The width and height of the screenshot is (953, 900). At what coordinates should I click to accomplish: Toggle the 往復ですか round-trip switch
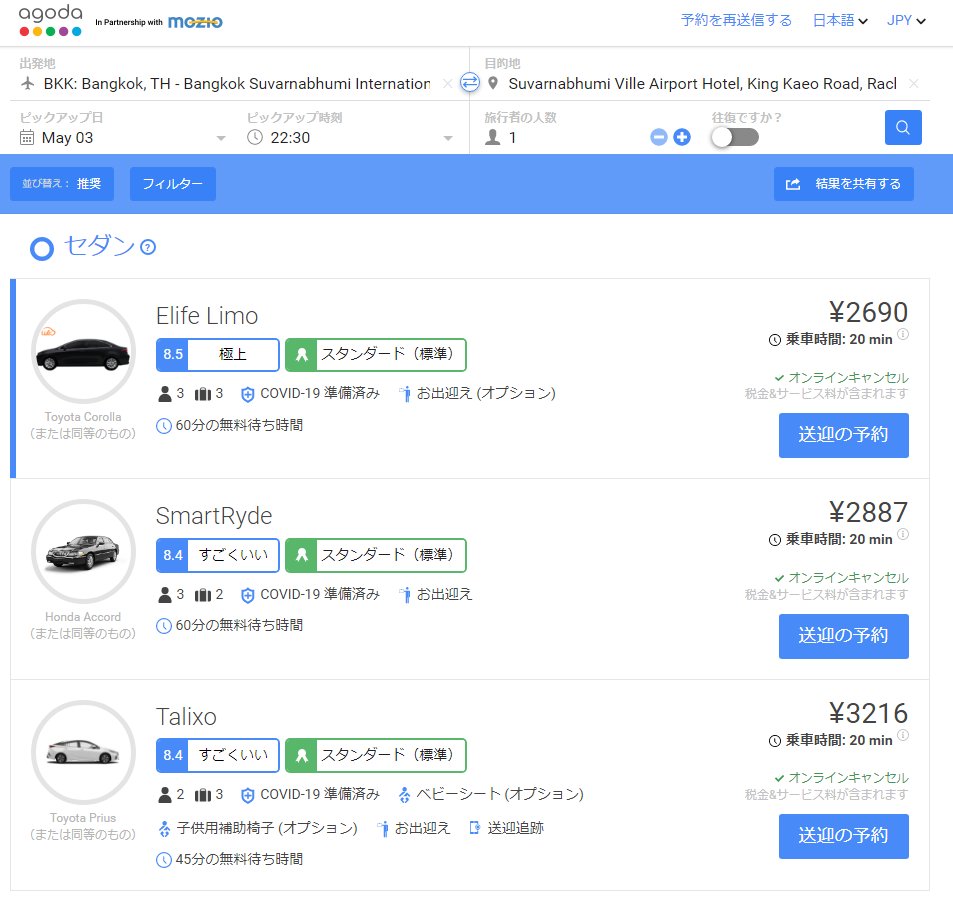coord(735,137)
